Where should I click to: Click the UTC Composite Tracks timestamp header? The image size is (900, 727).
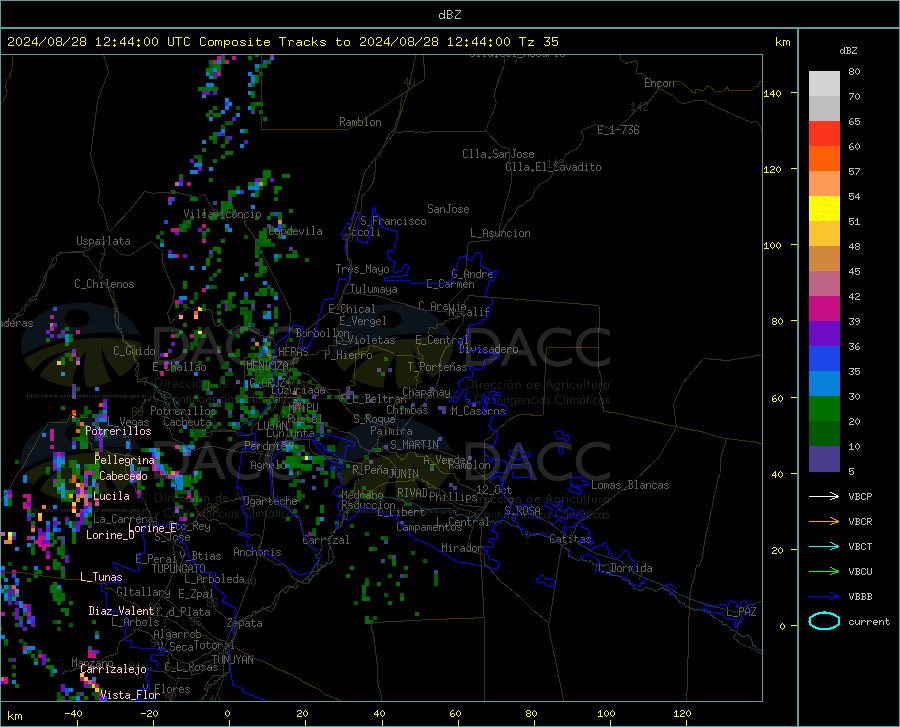tap(282, 42)
